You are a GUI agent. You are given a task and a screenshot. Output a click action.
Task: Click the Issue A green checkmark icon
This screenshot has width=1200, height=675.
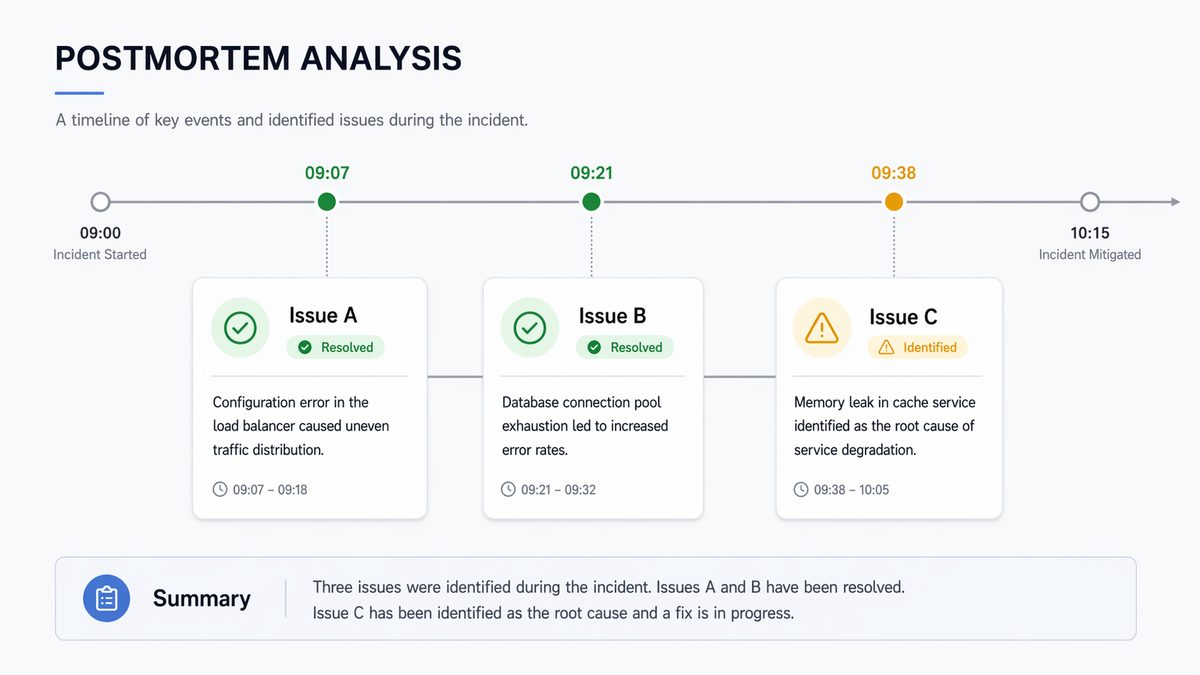(240, 327)
